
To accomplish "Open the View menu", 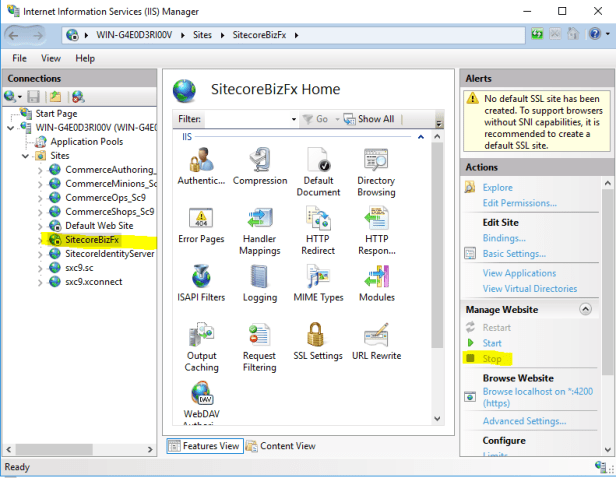I will (51, 59).
